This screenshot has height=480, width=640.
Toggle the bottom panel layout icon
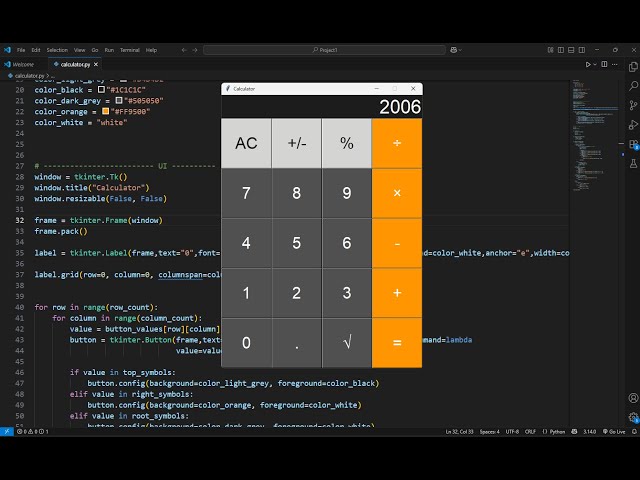point(571,50)
